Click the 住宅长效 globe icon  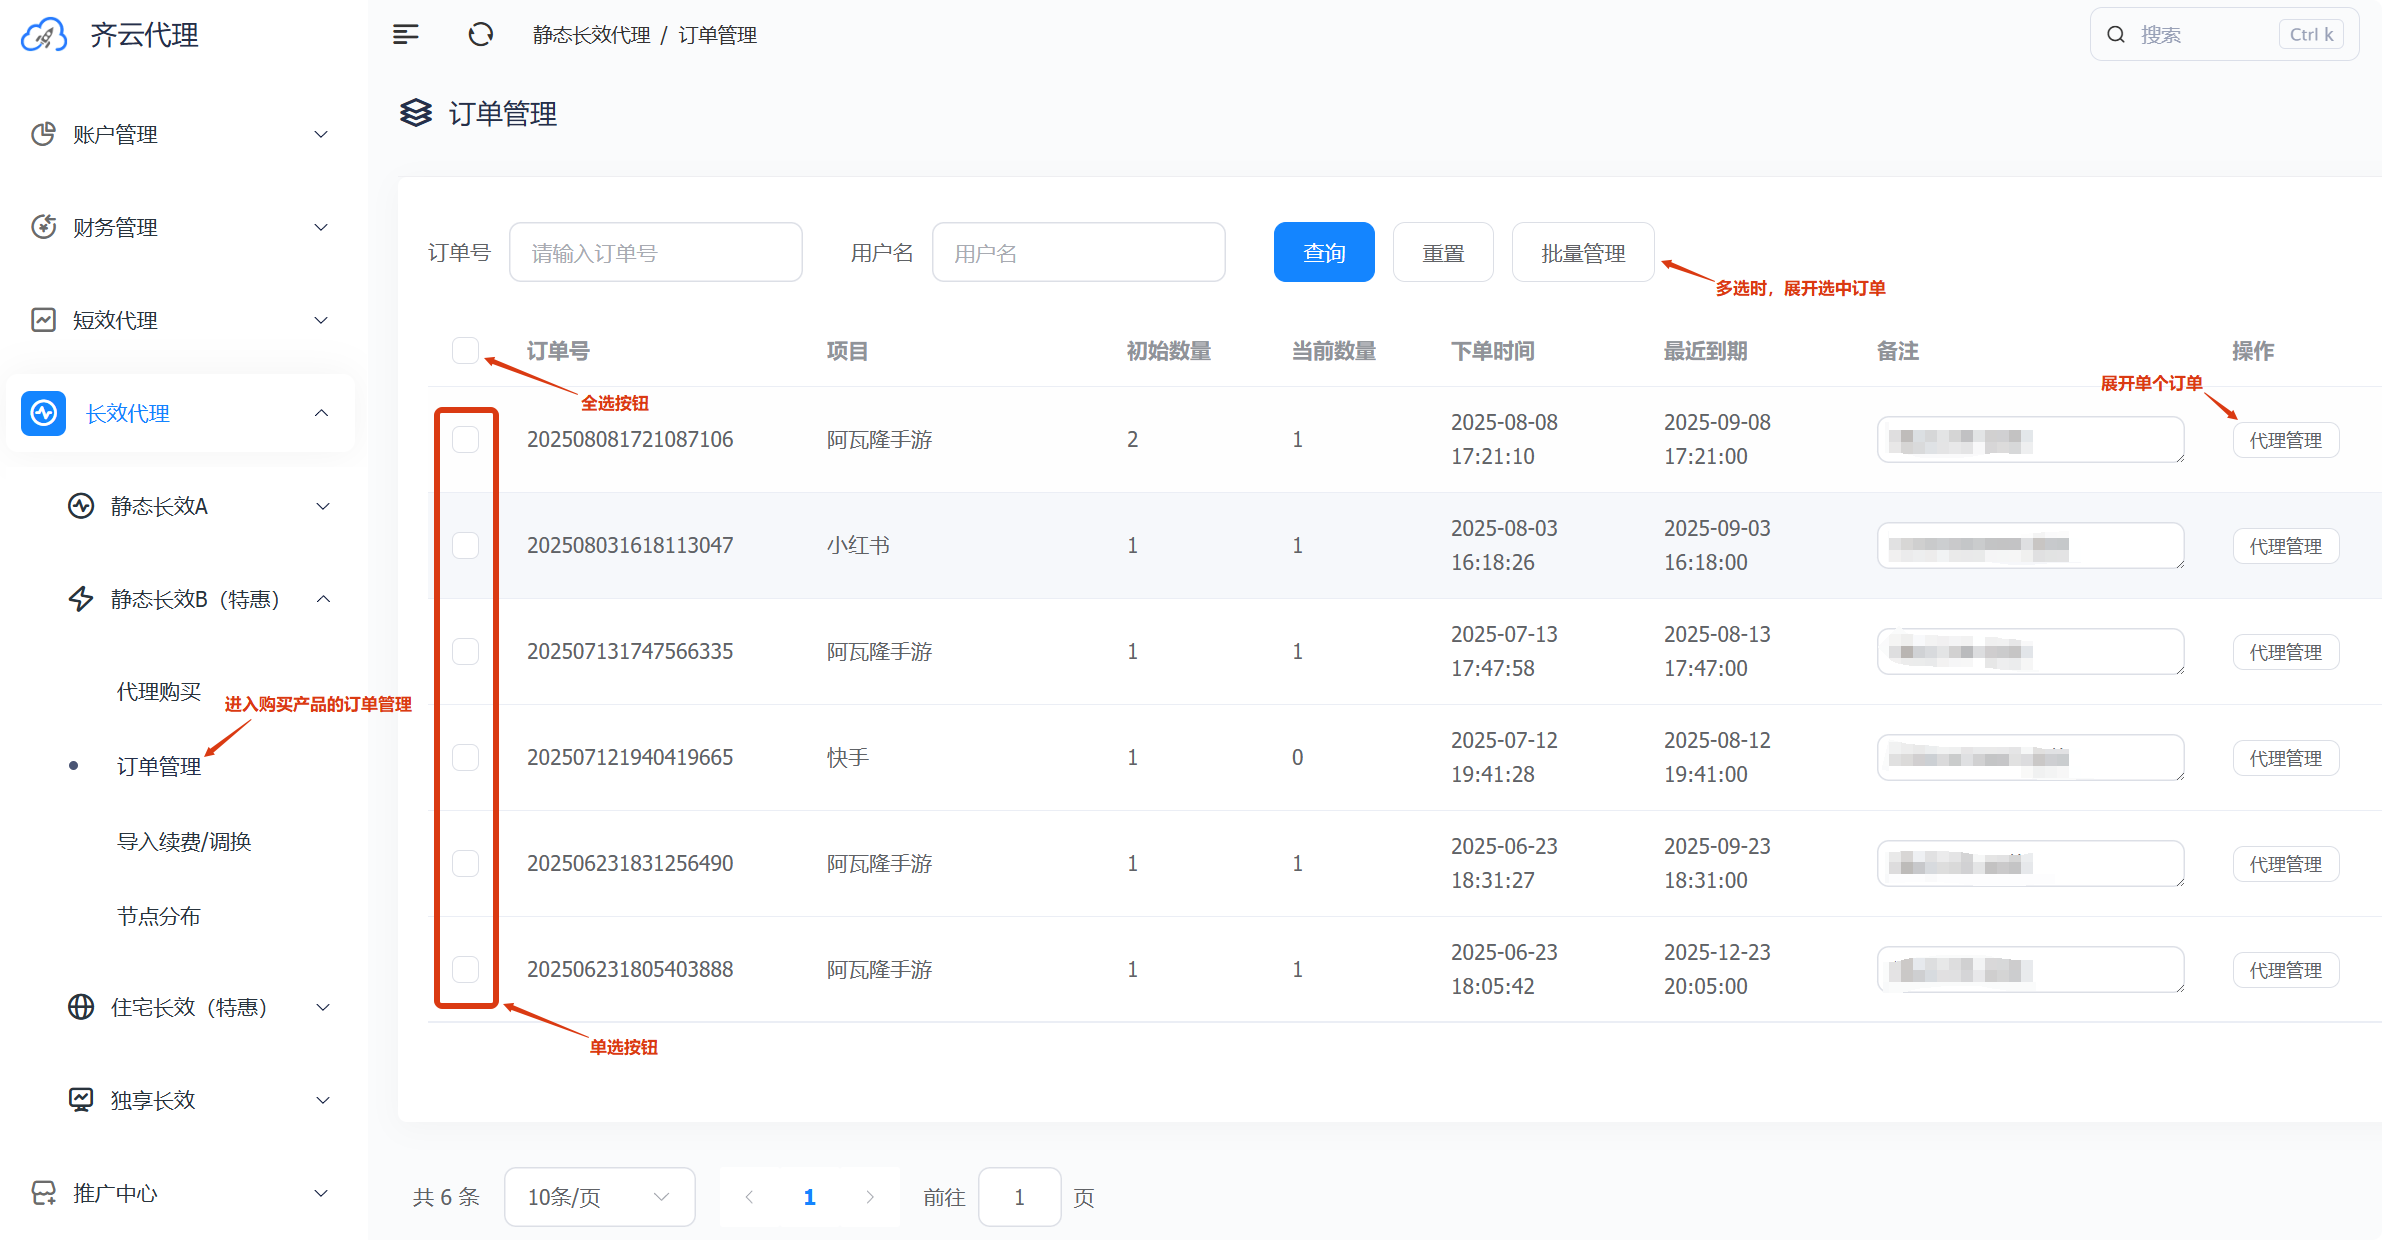coord(81,1007)
